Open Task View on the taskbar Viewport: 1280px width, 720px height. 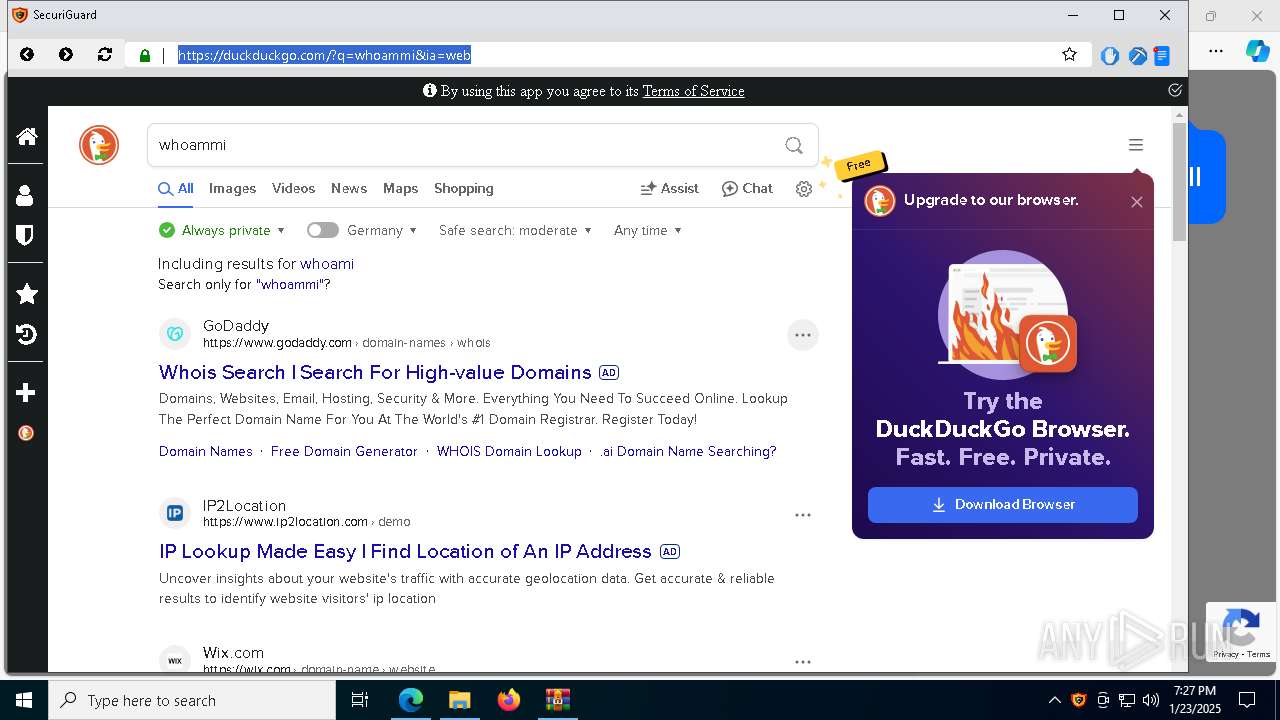(x=360, y=700)
